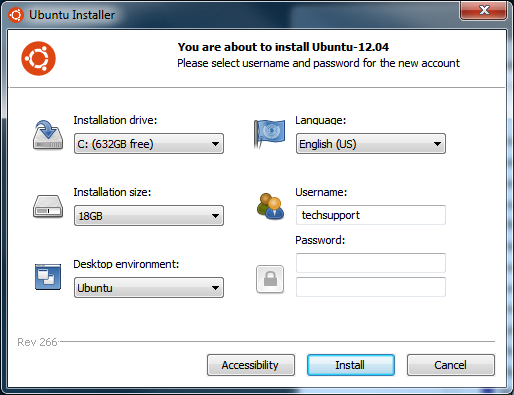Click the blue language flag icon
The height and width of the screenshot is (395, 514).
click(x=269, y=134)
